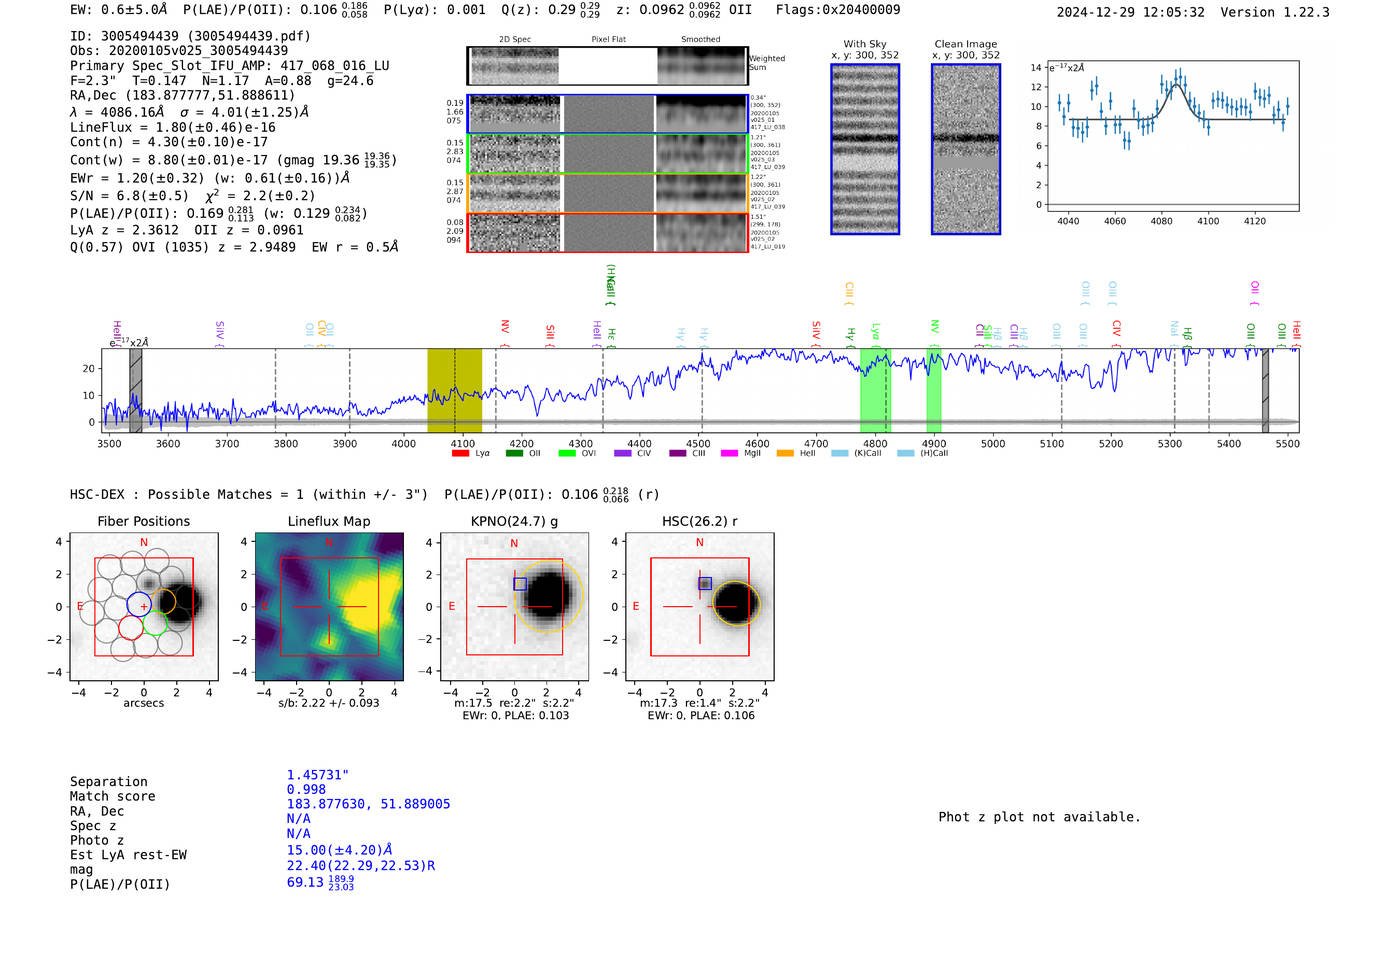
Task: Click the yellow highlighted band near 4086Å
Action: coord(455,390)
